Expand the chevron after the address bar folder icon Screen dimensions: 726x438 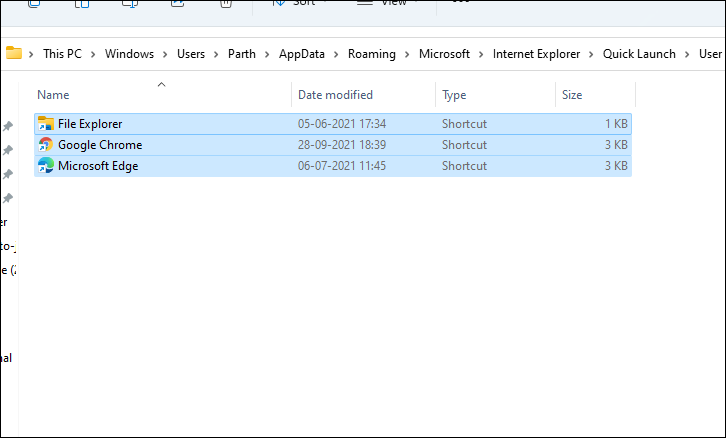pos(31,54)
